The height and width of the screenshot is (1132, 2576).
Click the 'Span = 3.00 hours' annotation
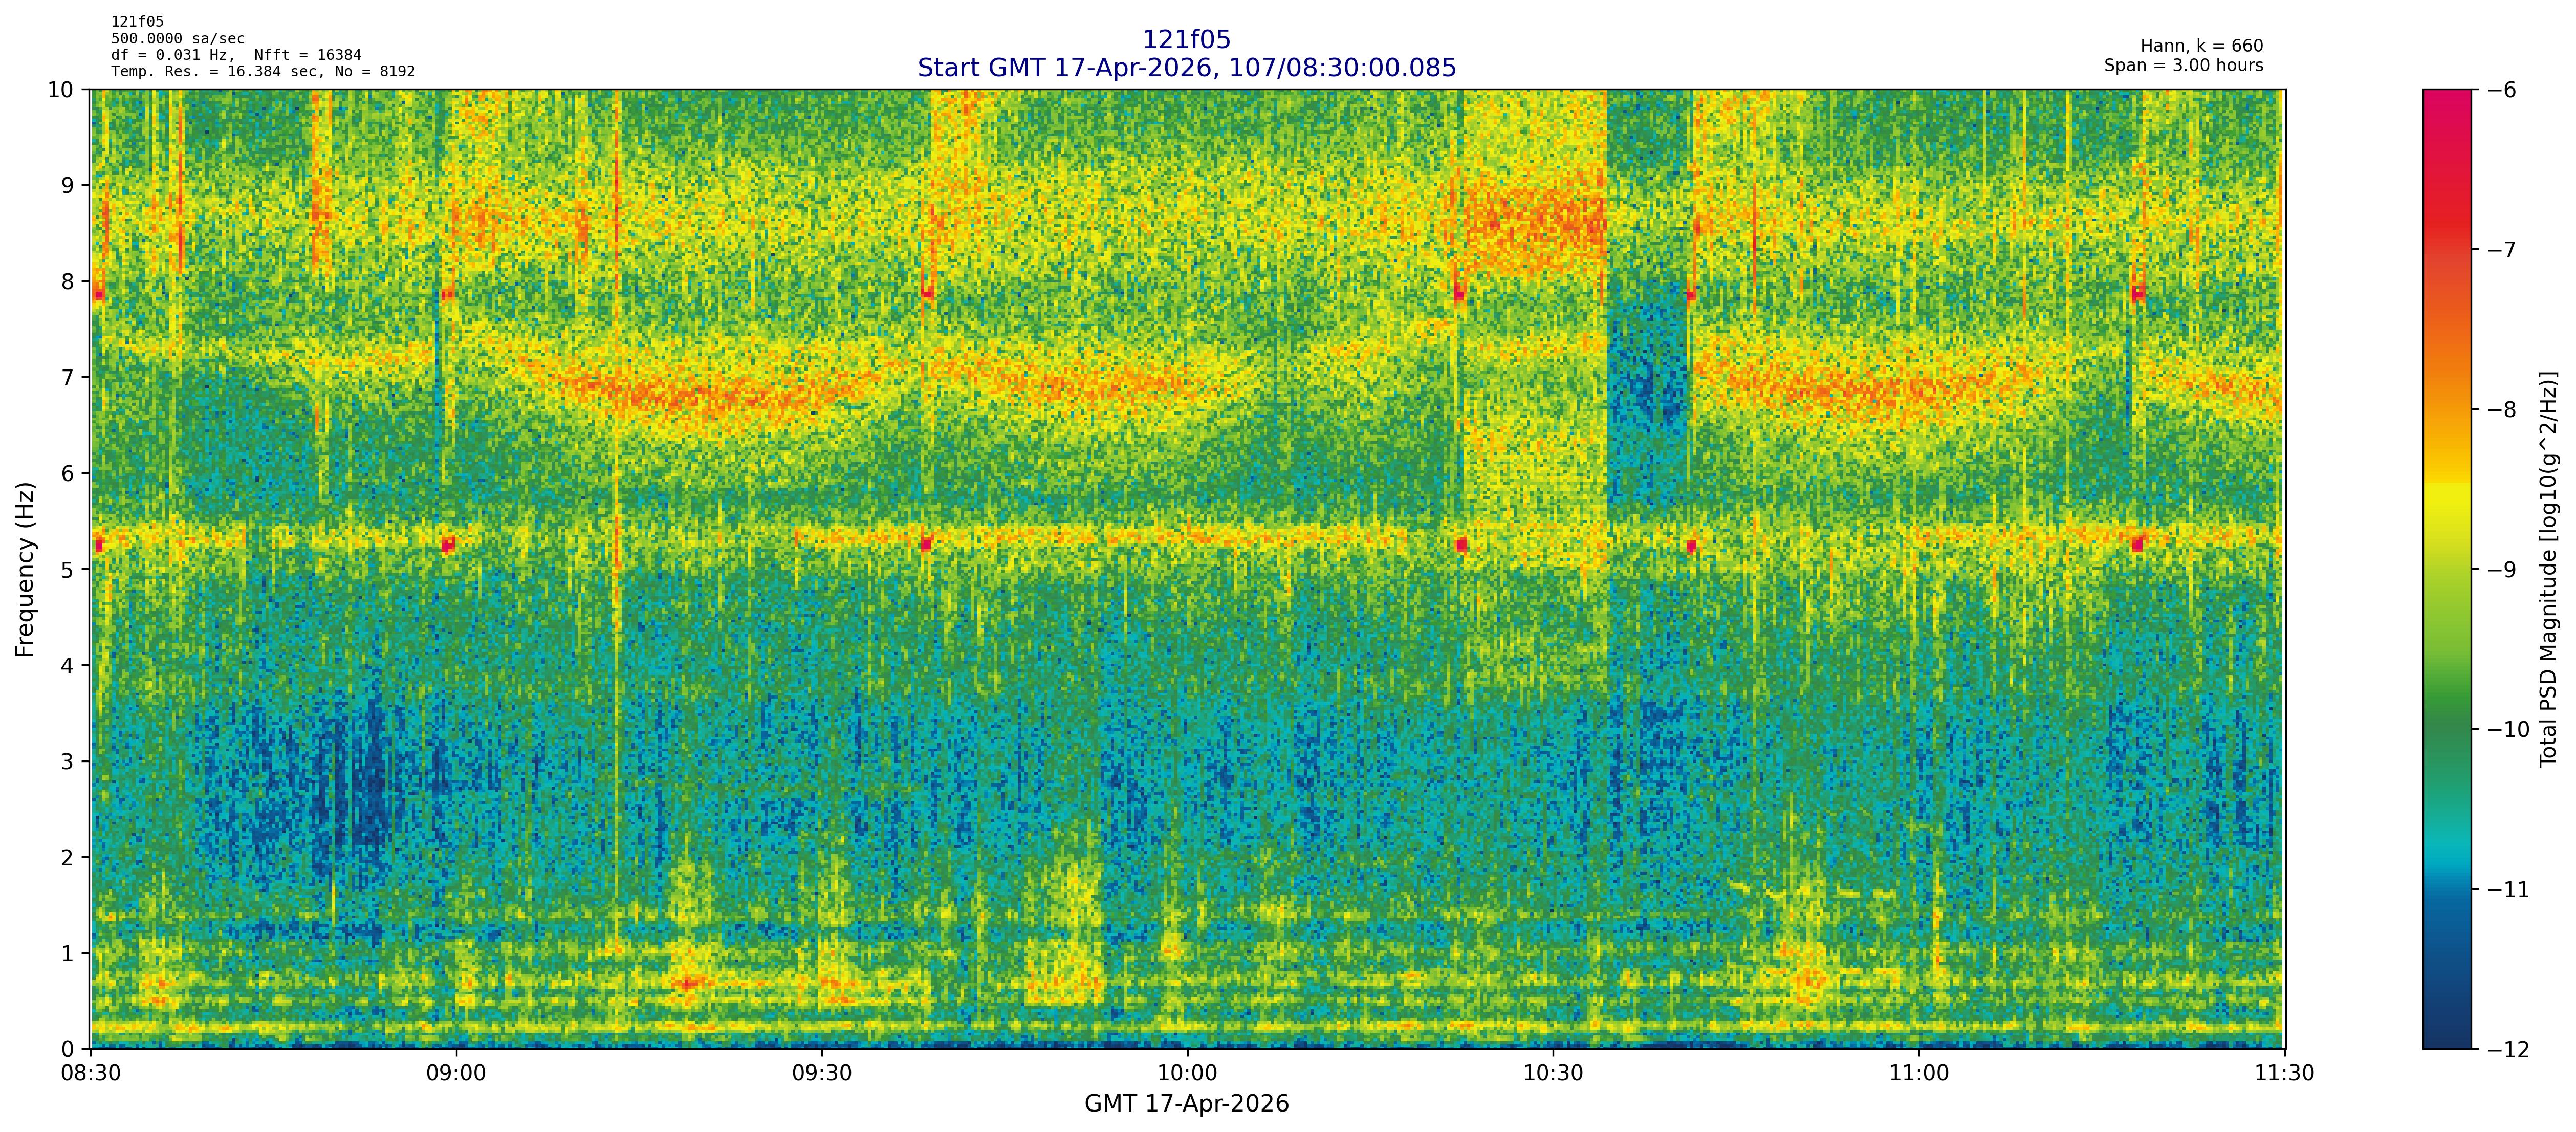(x=2183, y=65)
